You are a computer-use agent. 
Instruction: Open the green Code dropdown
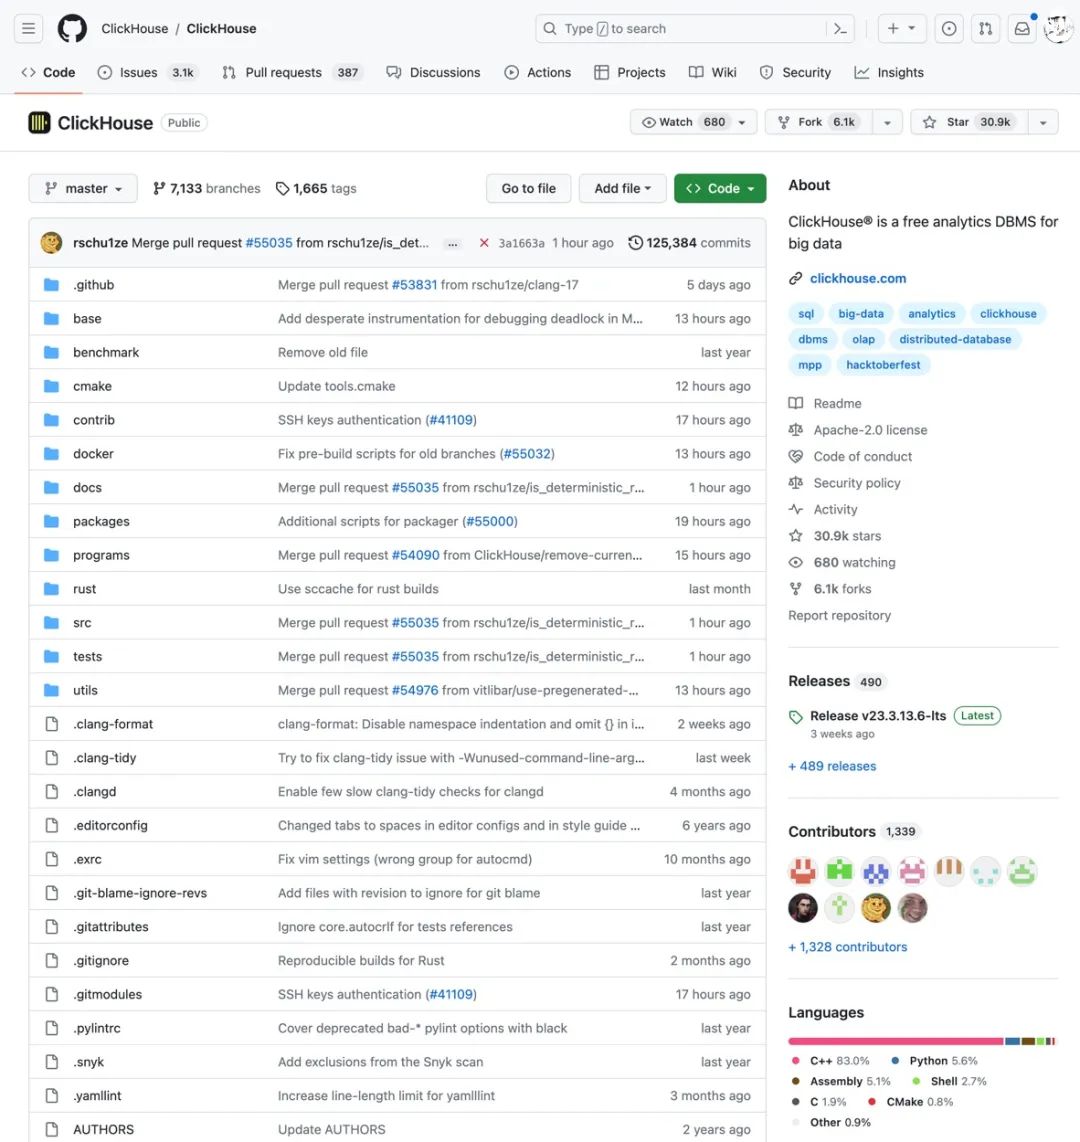tap(720, 189)
